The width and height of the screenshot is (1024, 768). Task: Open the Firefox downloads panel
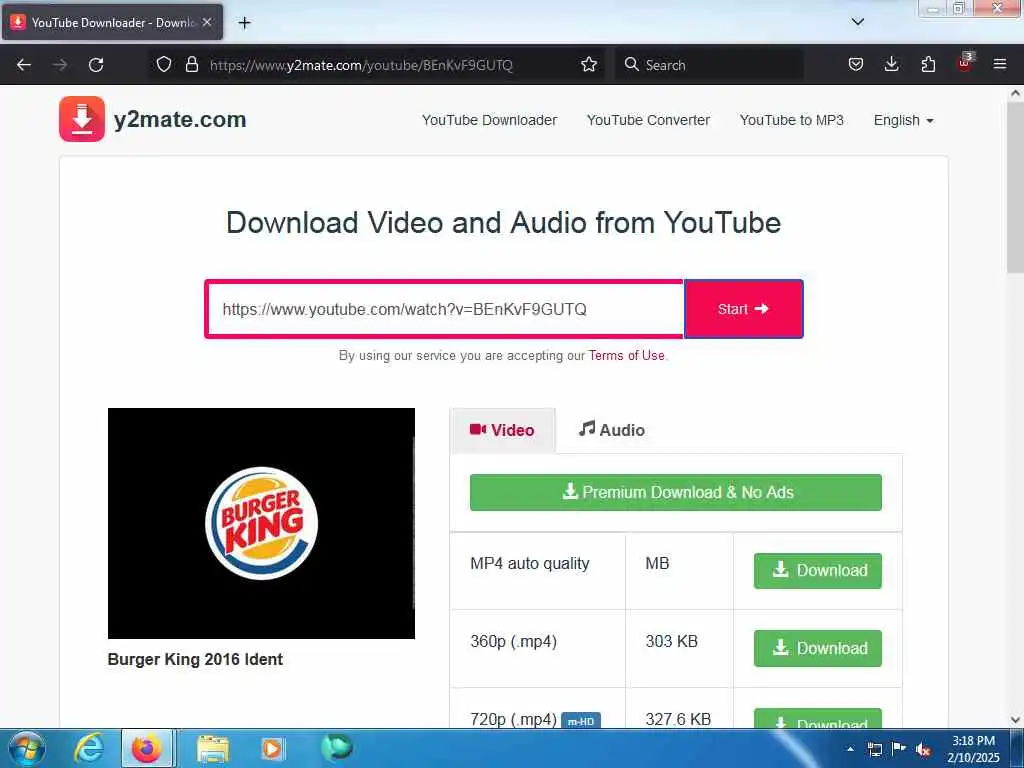pos(891,64)
